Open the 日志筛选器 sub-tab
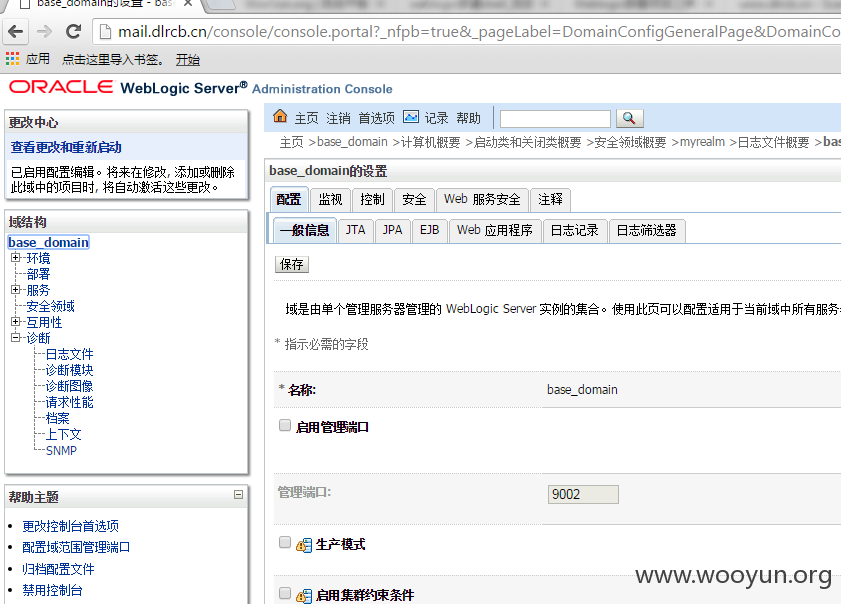 (x=647, y=231)
